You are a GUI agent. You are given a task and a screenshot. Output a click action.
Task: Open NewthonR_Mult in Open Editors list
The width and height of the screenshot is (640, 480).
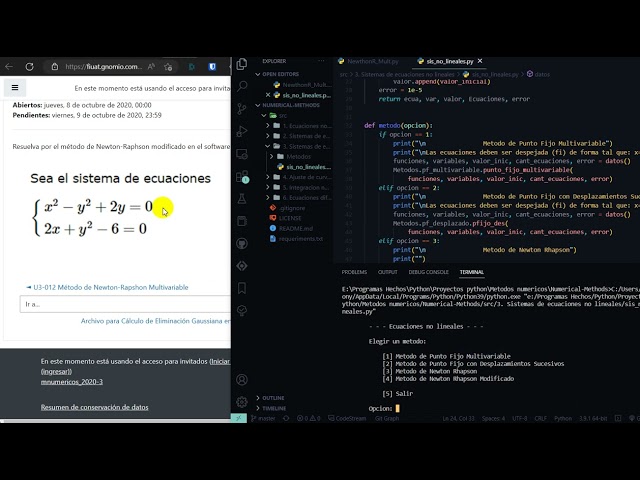(x=302, y=84)
